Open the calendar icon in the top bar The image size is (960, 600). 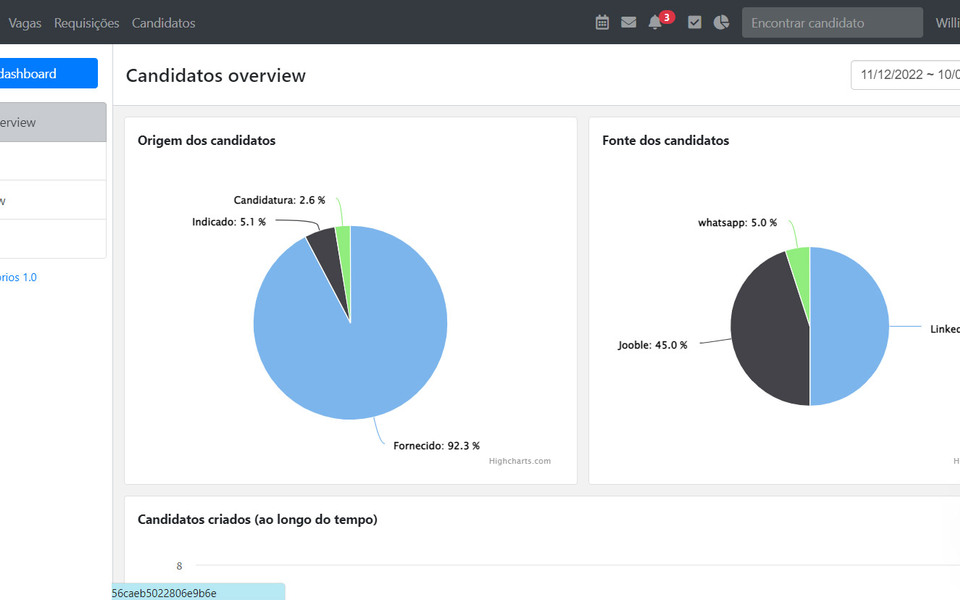[602, 21]
